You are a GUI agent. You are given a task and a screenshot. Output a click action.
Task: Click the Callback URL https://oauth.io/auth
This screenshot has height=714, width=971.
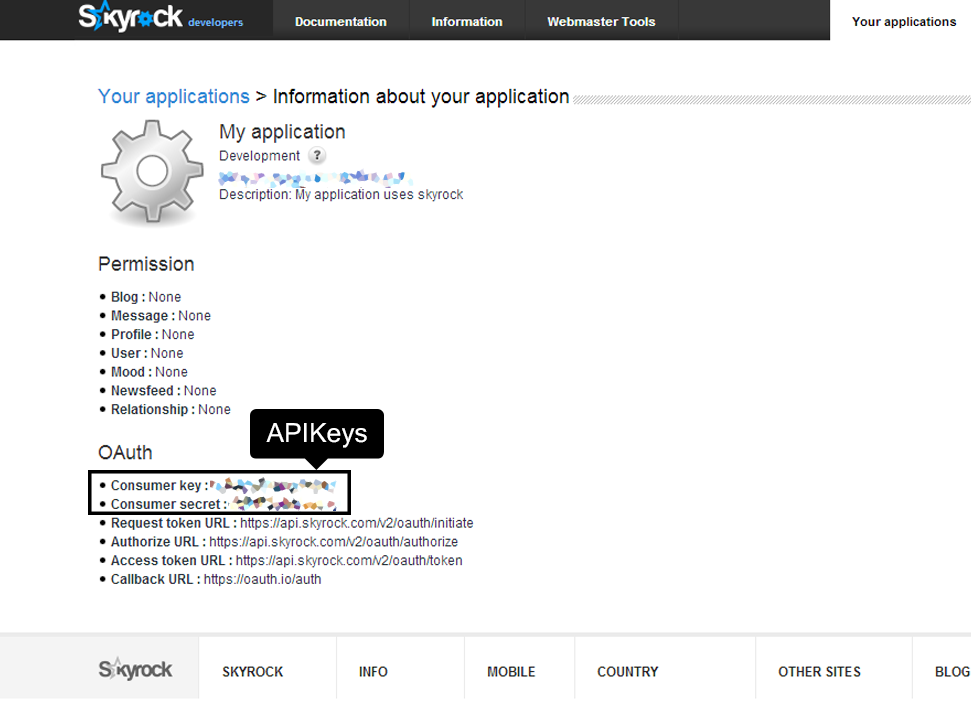click(x=263, y=580)
